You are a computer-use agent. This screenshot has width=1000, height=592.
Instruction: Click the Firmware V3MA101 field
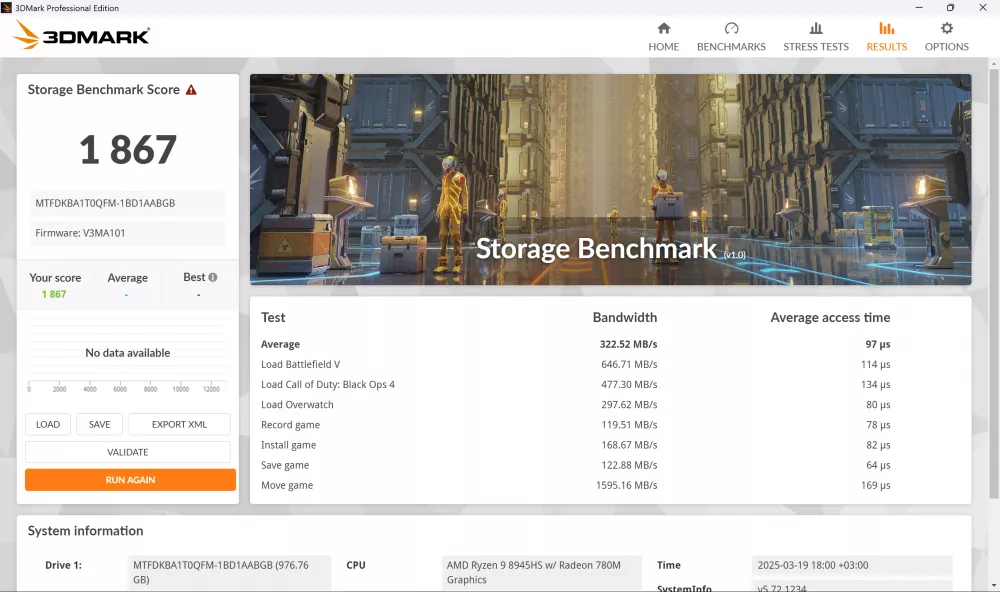126,233
